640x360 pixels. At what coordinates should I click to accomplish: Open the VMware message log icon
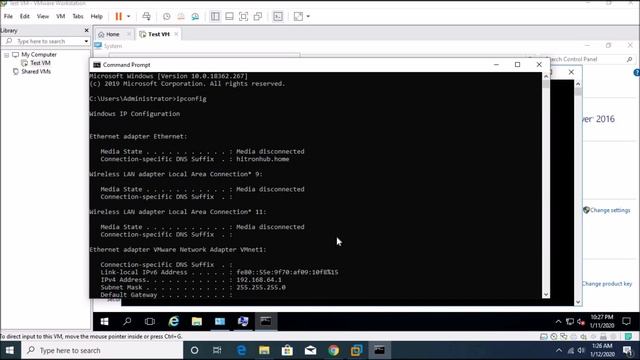pyautogui.click(x=629, y=337)
